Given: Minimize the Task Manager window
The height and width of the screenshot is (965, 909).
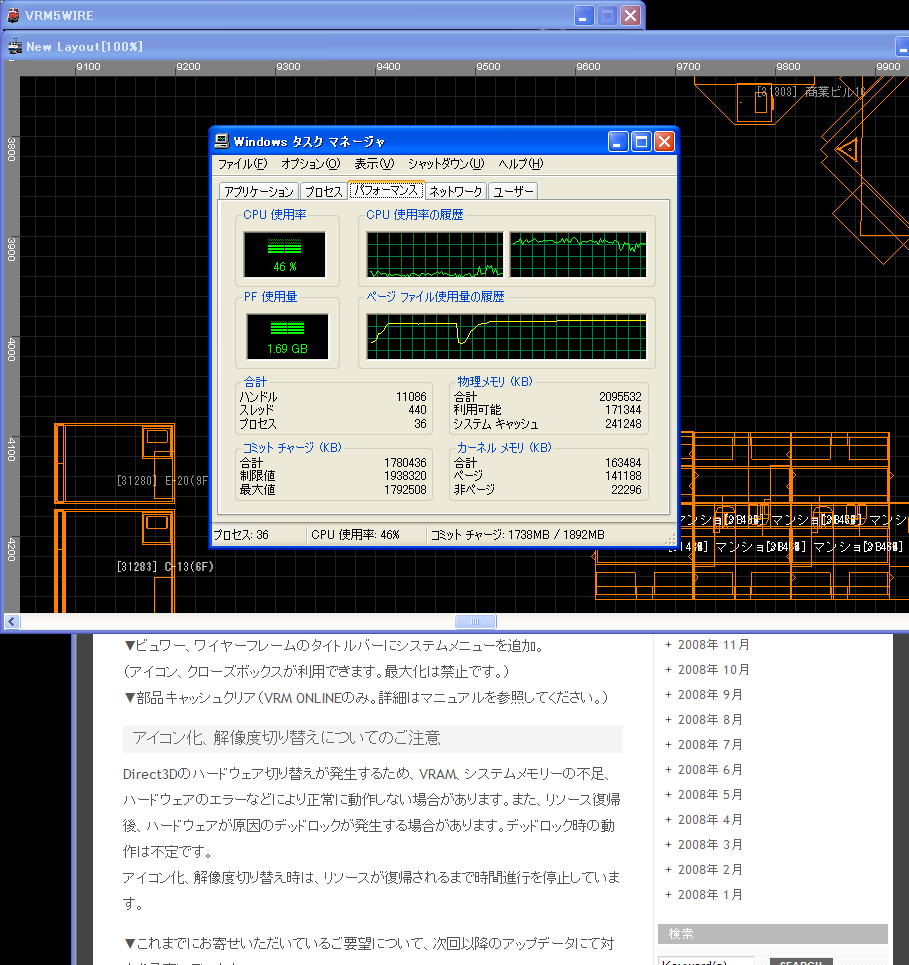Looking at the screenshot, I should pos(617,142).
